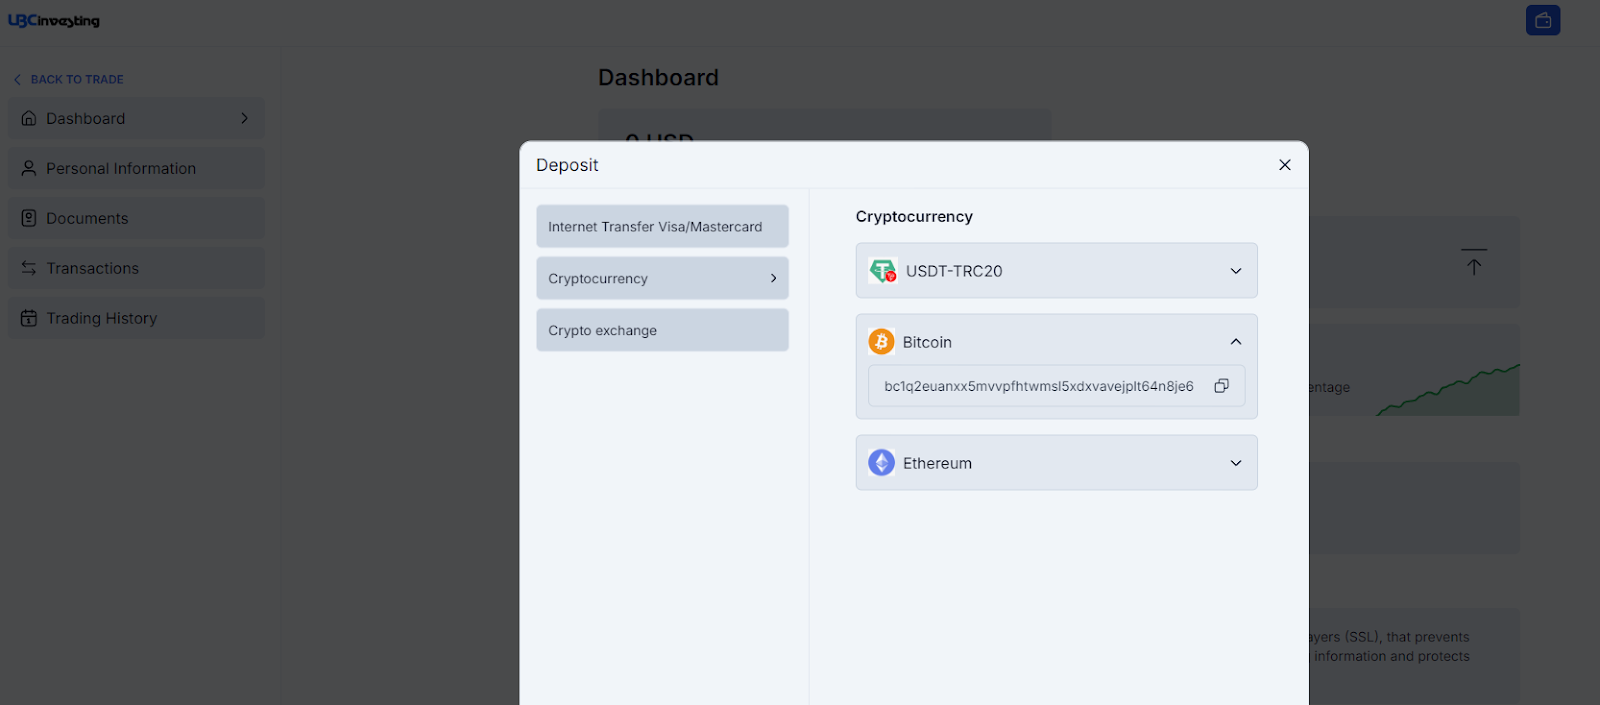
Task: Click the UBCinvesting logo
Action: [54, 21]
